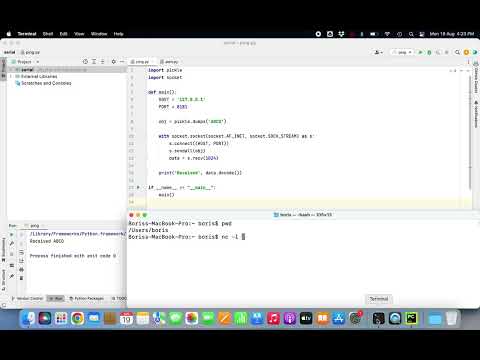Click the wrench settings icon in Run panel
Screen dimensions: 480x360
click(x=12, y=244)
